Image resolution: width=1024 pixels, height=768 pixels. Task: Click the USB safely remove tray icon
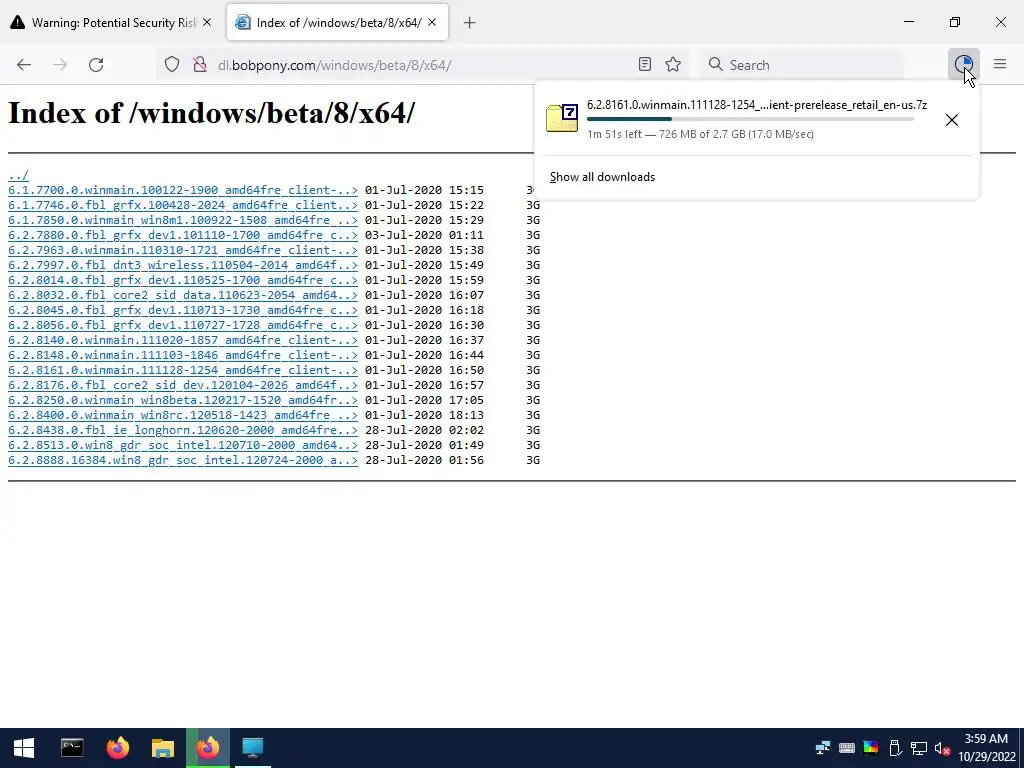coord(895,748)
